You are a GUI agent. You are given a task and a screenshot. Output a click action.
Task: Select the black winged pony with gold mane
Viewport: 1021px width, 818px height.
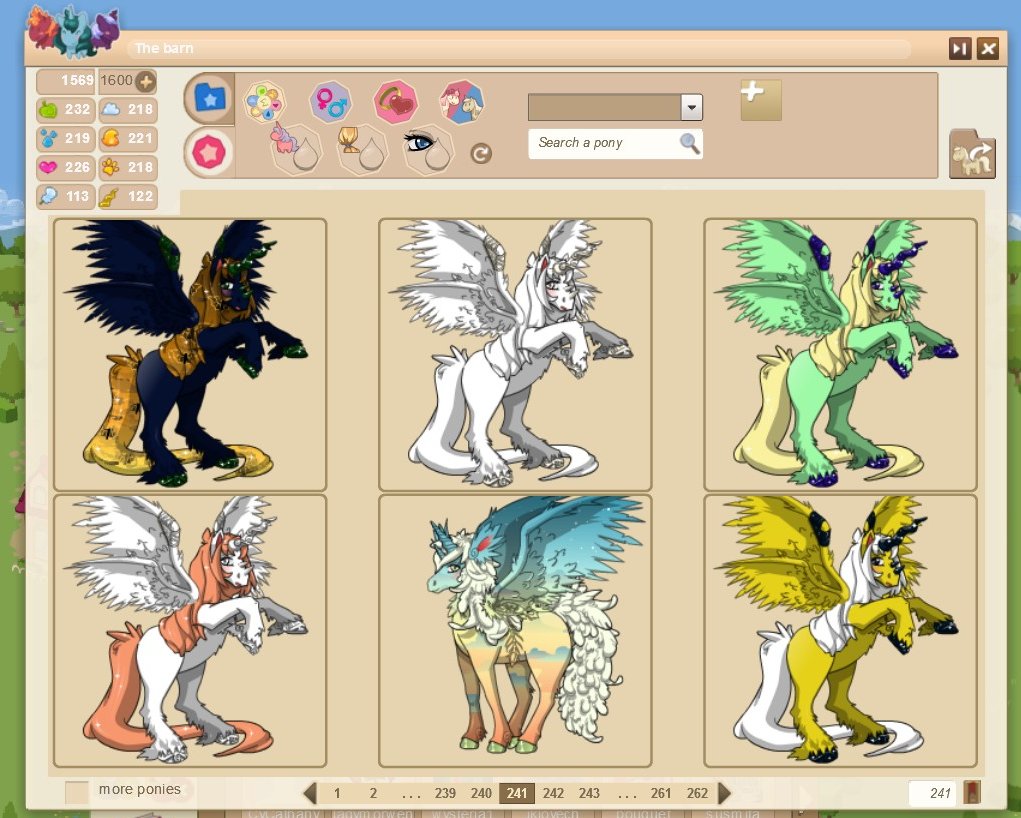click(x=190, y=354)
